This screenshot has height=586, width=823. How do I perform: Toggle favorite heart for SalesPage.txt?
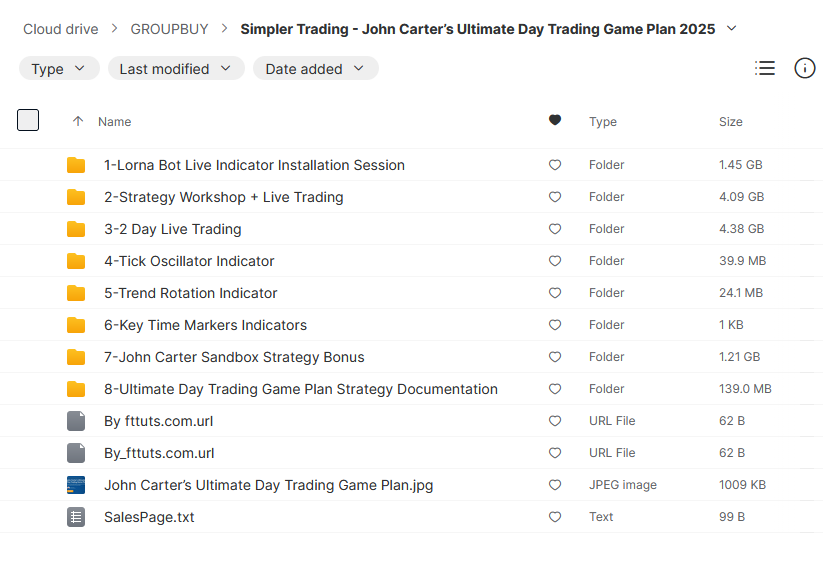point(555,517)
